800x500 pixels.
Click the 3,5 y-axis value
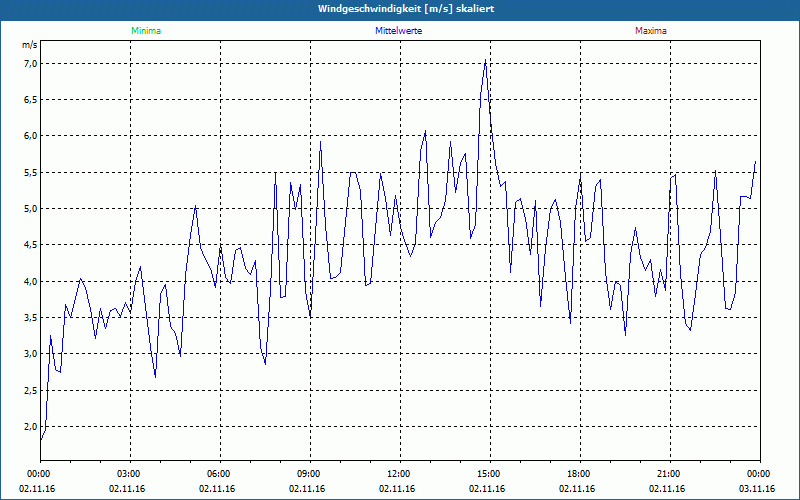[31, 317]
